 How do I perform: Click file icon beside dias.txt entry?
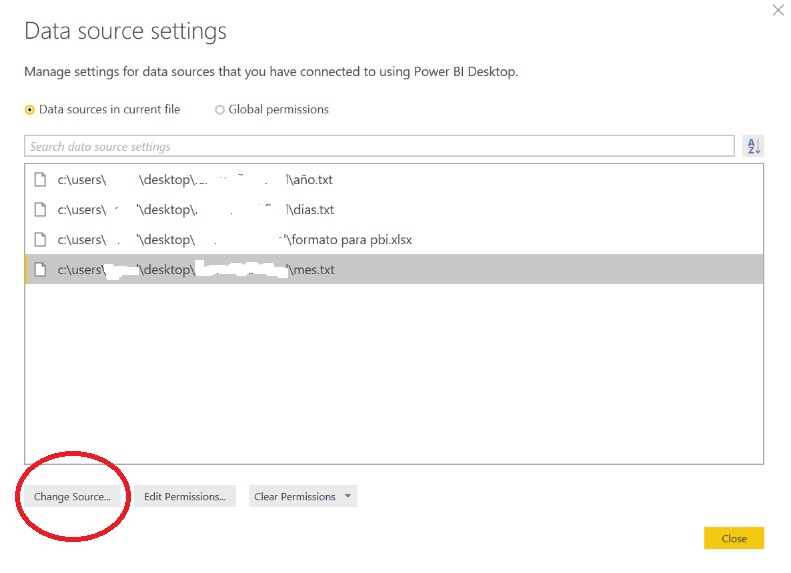click(x=40, y=209)
